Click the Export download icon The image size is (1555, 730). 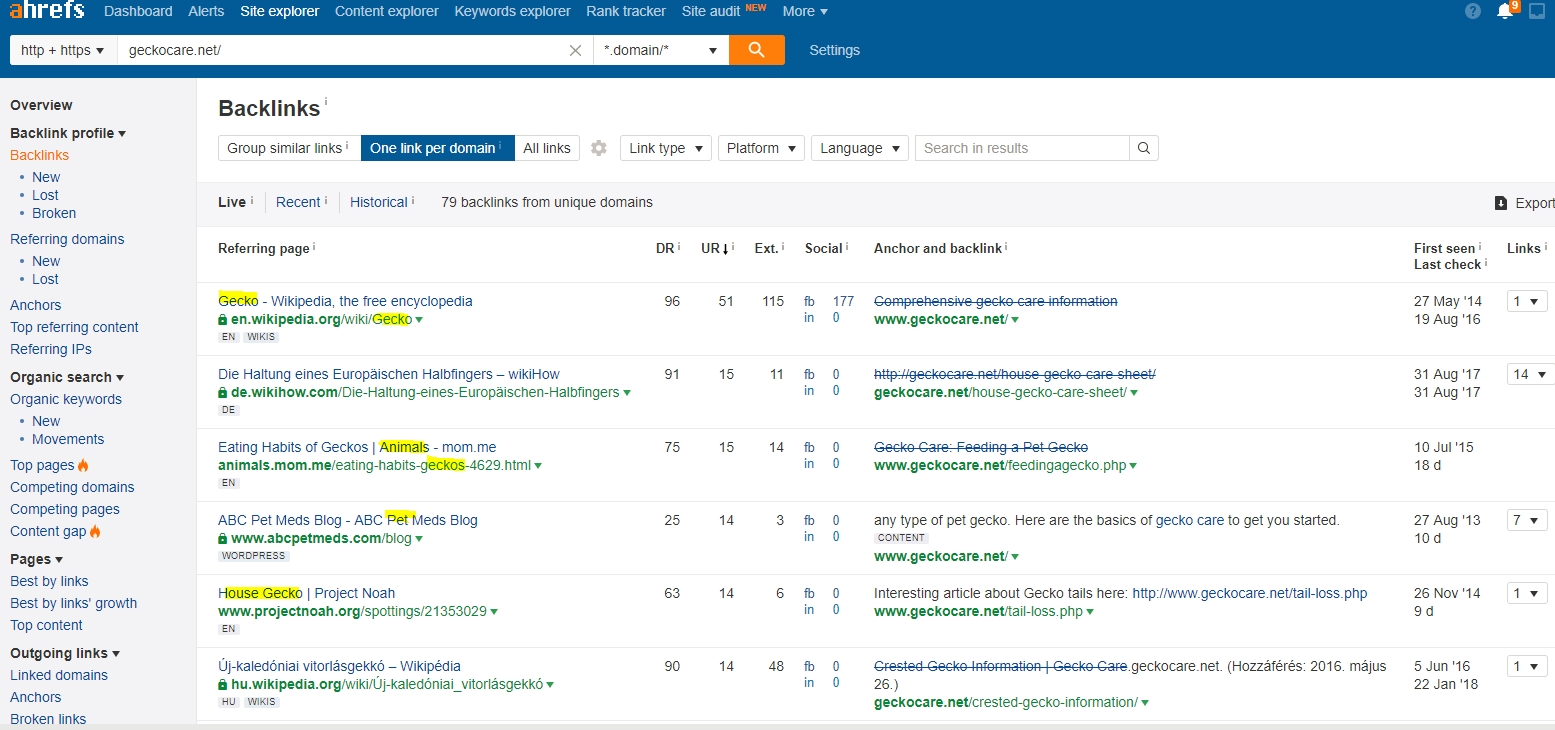tap(1501, 203)
